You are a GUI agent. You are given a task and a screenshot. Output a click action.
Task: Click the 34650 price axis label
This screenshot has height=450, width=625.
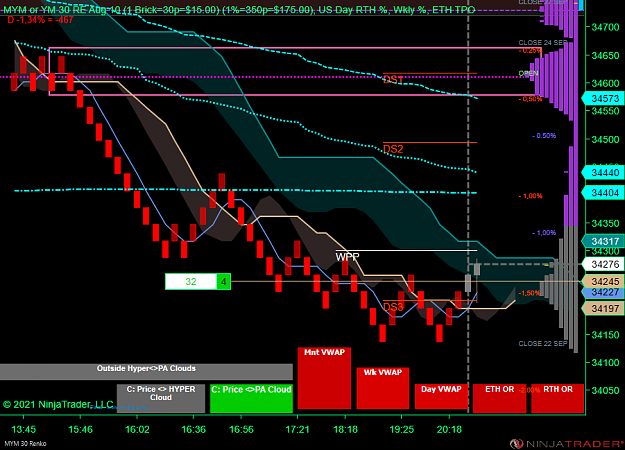click(605, 55)
